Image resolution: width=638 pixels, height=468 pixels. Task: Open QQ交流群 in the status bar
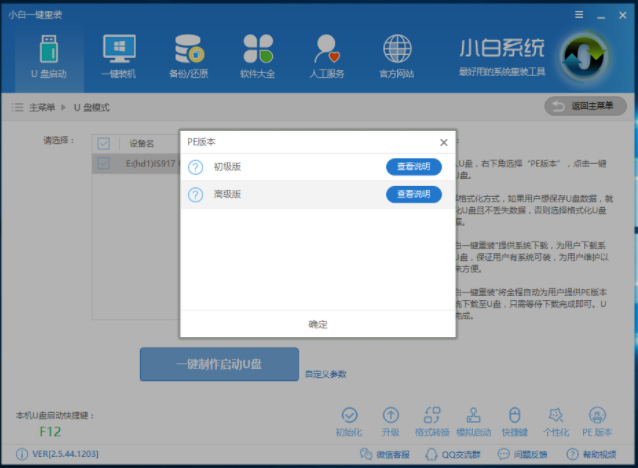tap(452, 454)
